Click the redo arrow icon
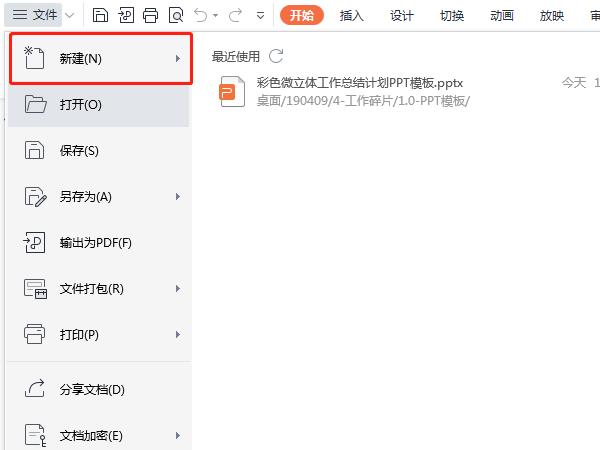Screen dimensions: 600x450 [x=235, y=15]
